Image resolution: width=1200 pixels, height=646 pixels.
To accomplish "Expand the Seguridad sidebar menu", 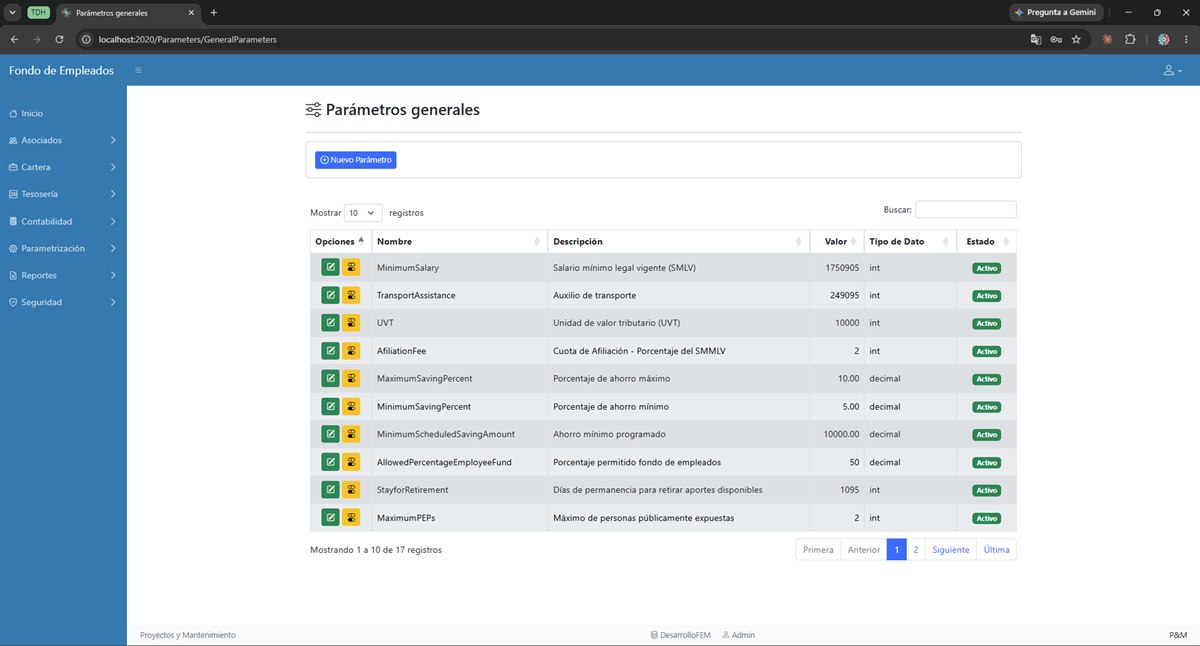I will click(63, 302).
